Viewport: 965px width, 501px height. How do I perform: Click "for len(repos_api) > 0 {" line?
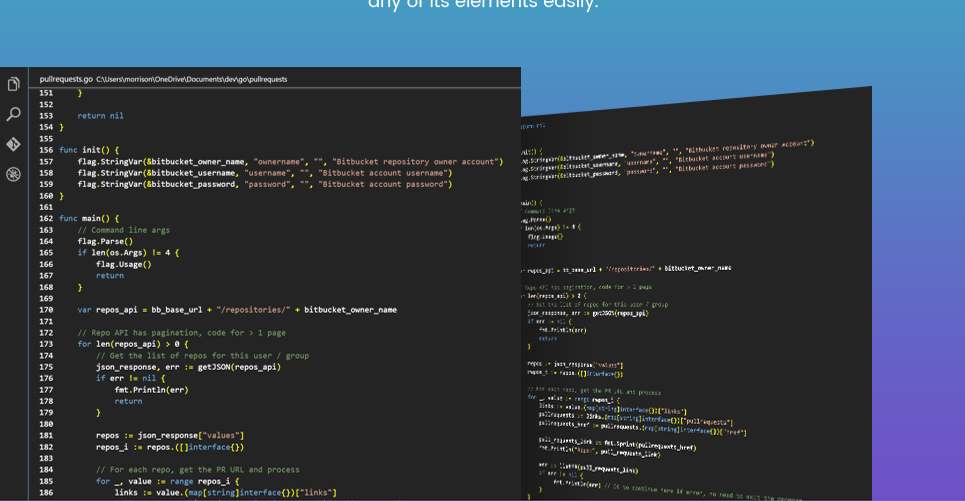133,344
